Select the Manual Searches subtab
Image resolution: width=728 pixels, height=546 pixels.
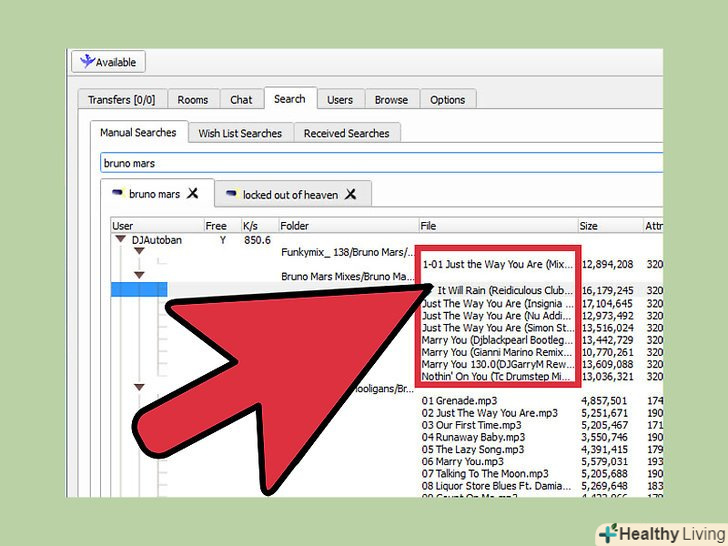coord(138,132)
